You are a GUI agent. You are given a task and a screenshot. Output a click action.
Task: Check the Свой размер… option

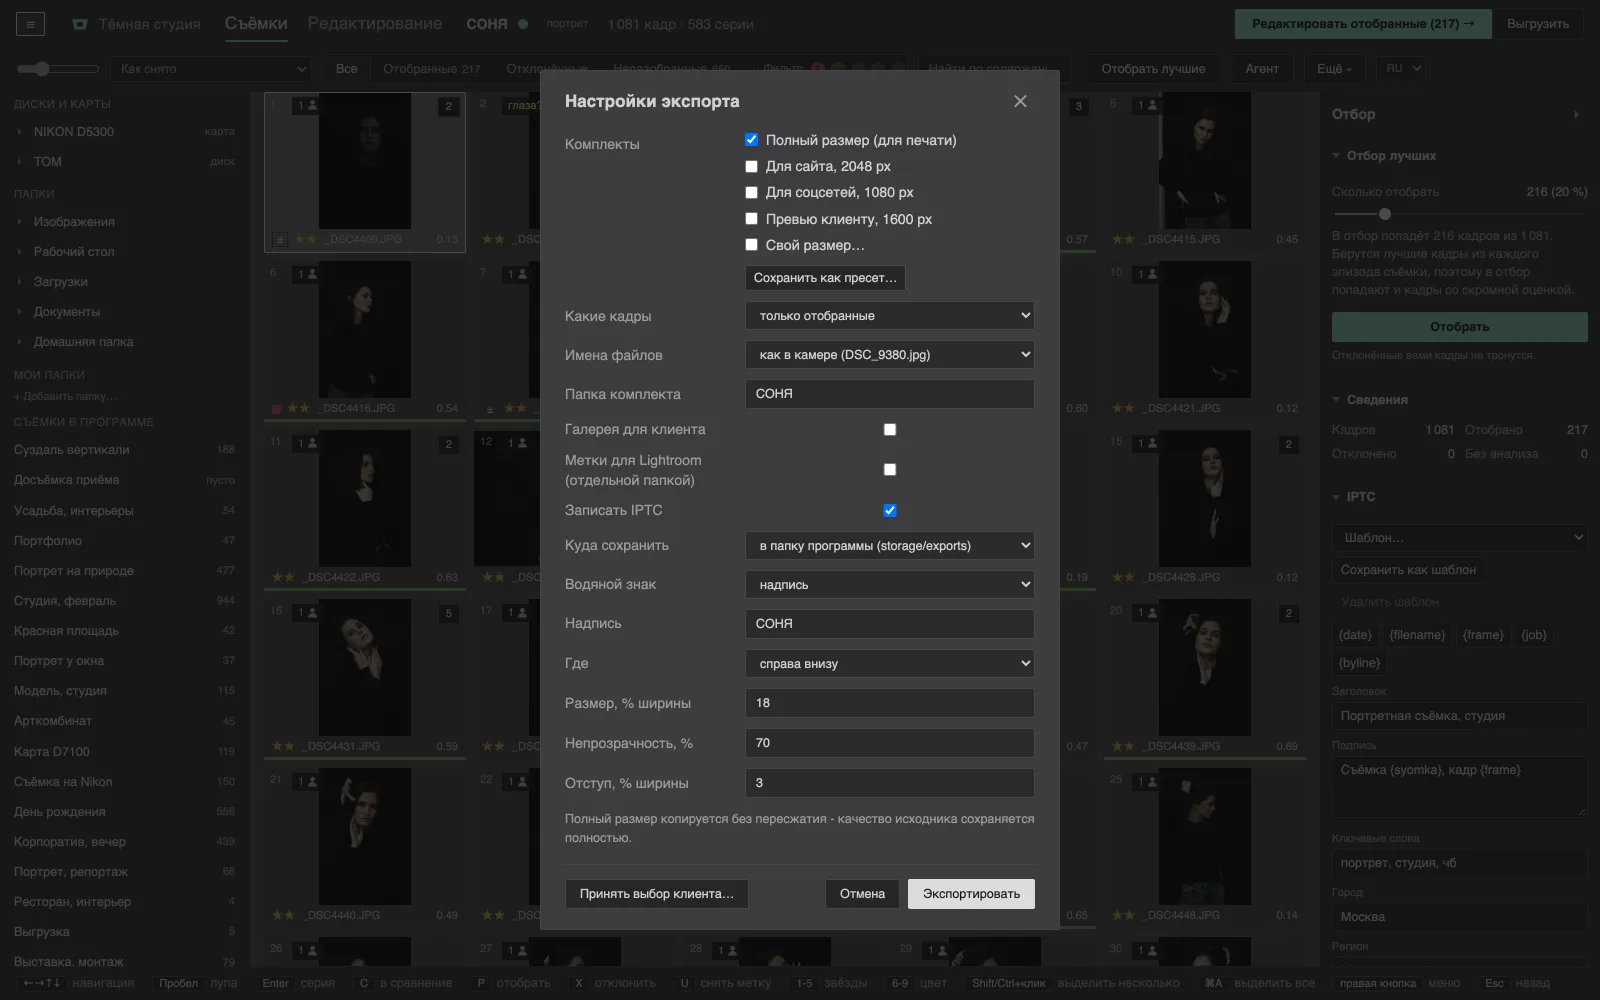(751, 245)
